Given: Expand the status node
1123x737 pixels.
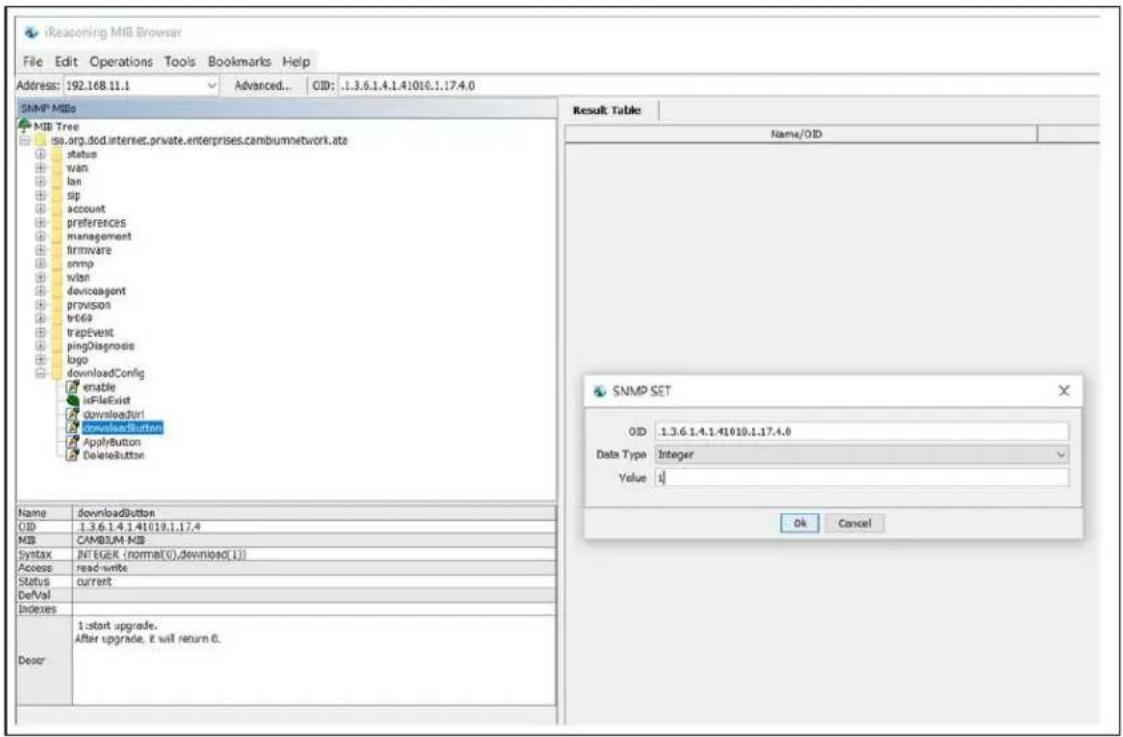Looking at the screenshot, I should coord(41,154).
